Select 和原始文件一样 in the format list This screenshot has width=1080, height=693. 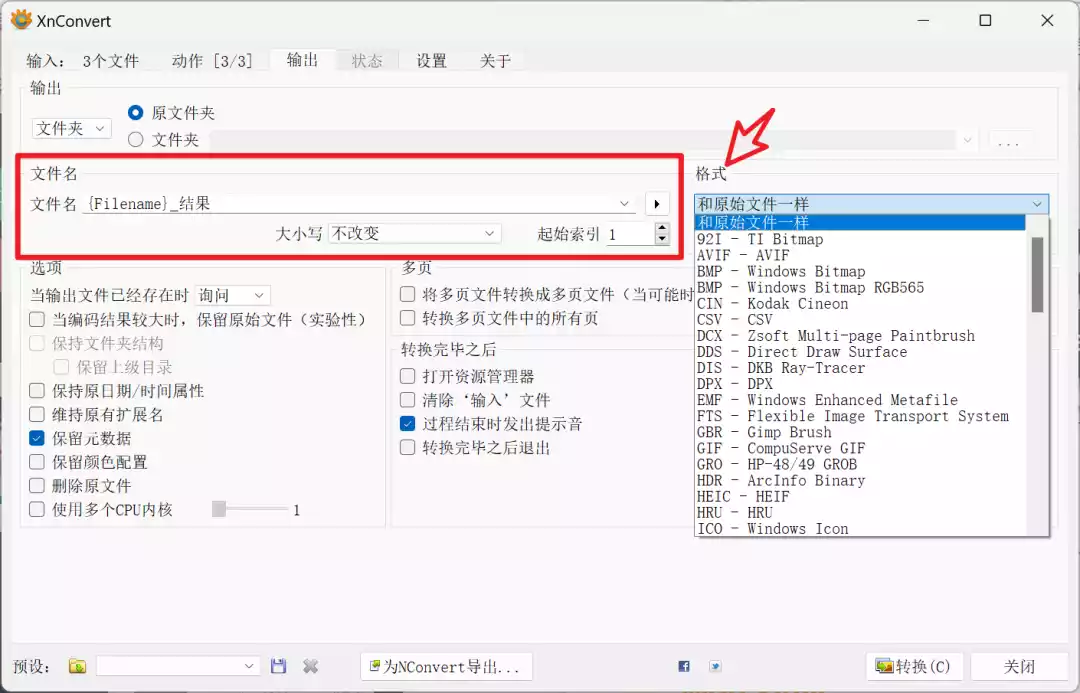[x=860, y=223]
